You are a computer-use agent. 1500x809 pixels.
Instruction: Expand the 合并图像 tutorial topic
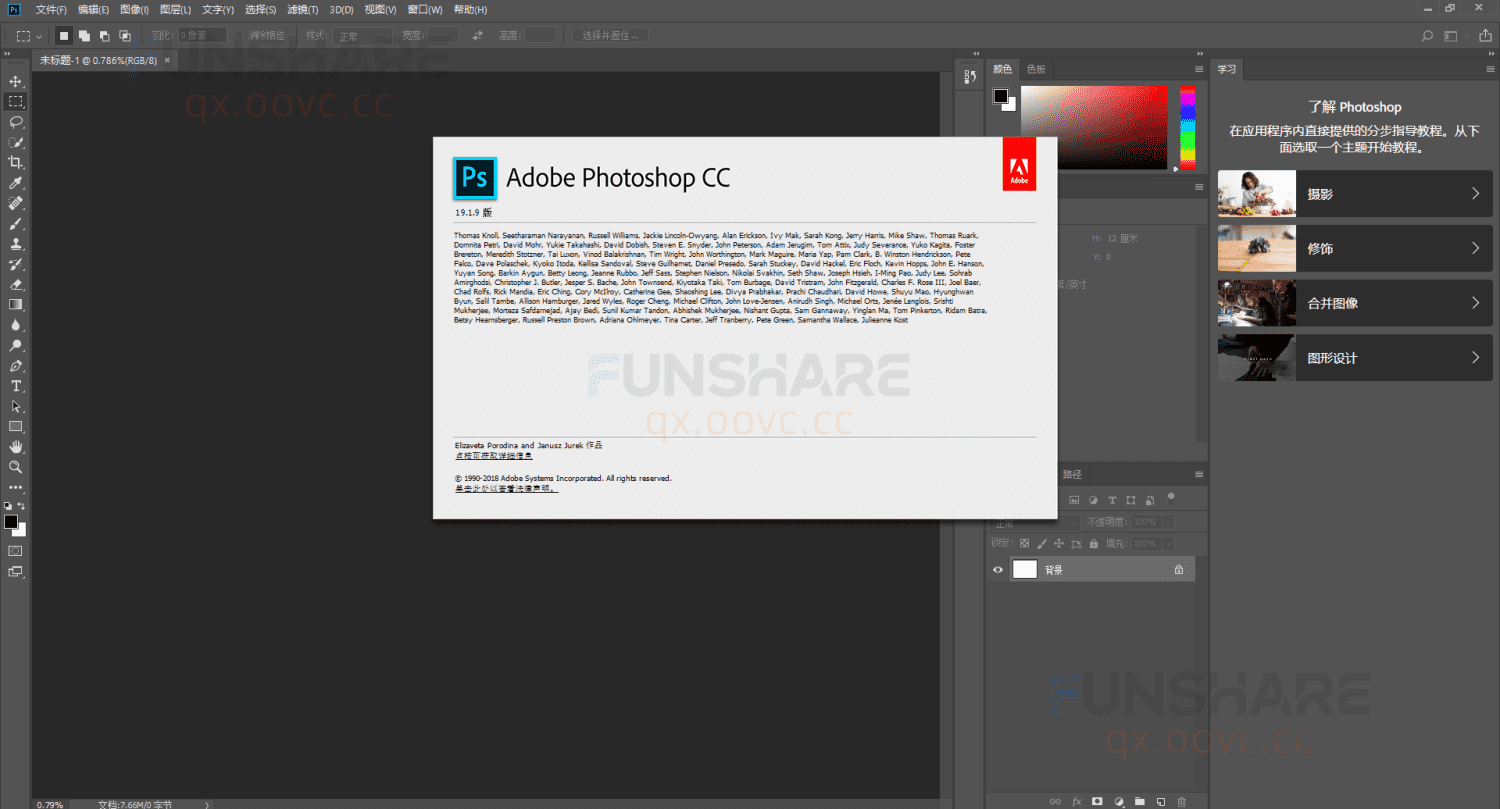click(x=1355, y=303)
